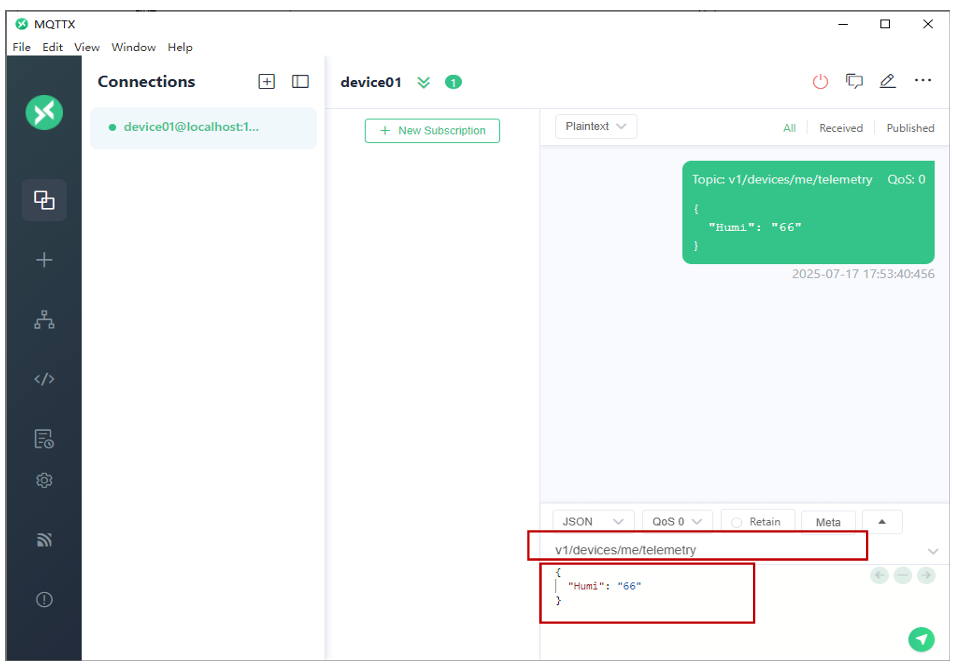Click the MQTTX title bar app icon
The height and width of the screenshot is (671, 962).
21,24
